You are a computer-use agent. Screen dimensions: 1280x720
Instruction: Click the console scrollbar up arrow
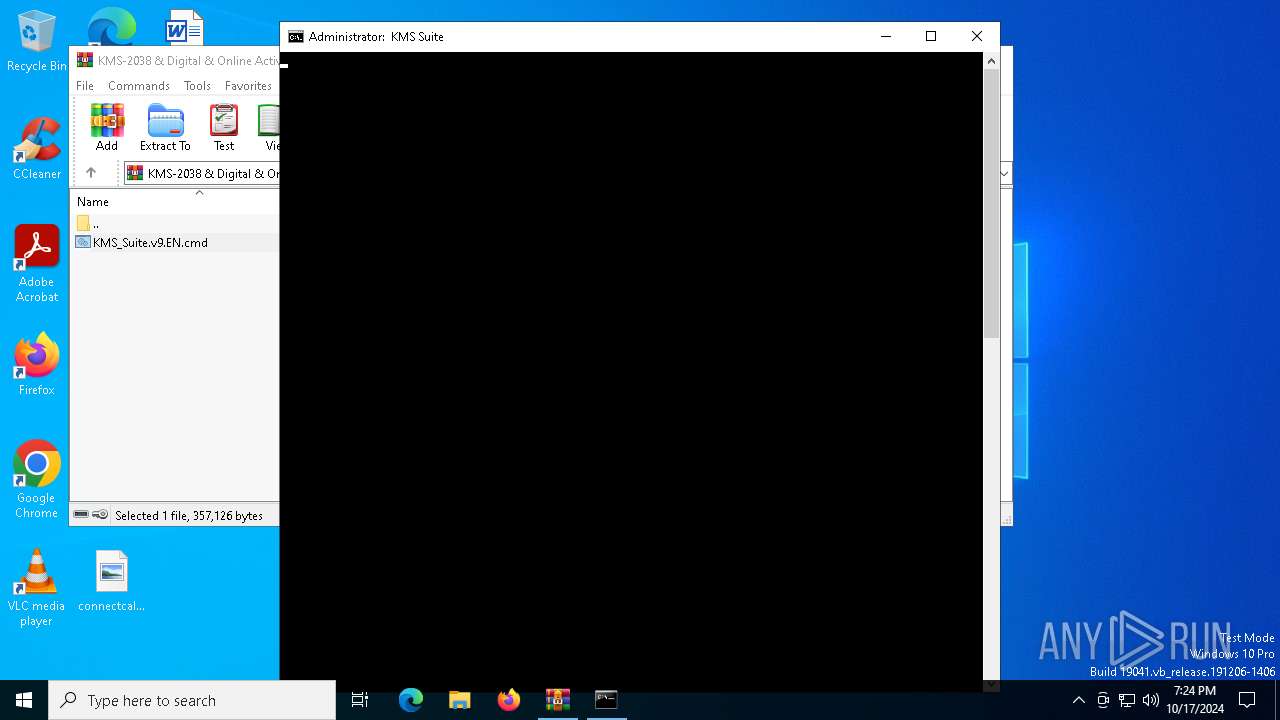991,61
